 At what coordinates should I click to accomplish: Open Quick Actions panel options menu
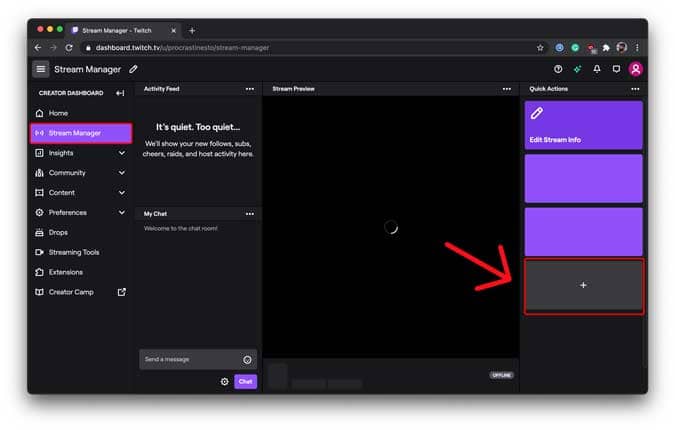[635, 89]
